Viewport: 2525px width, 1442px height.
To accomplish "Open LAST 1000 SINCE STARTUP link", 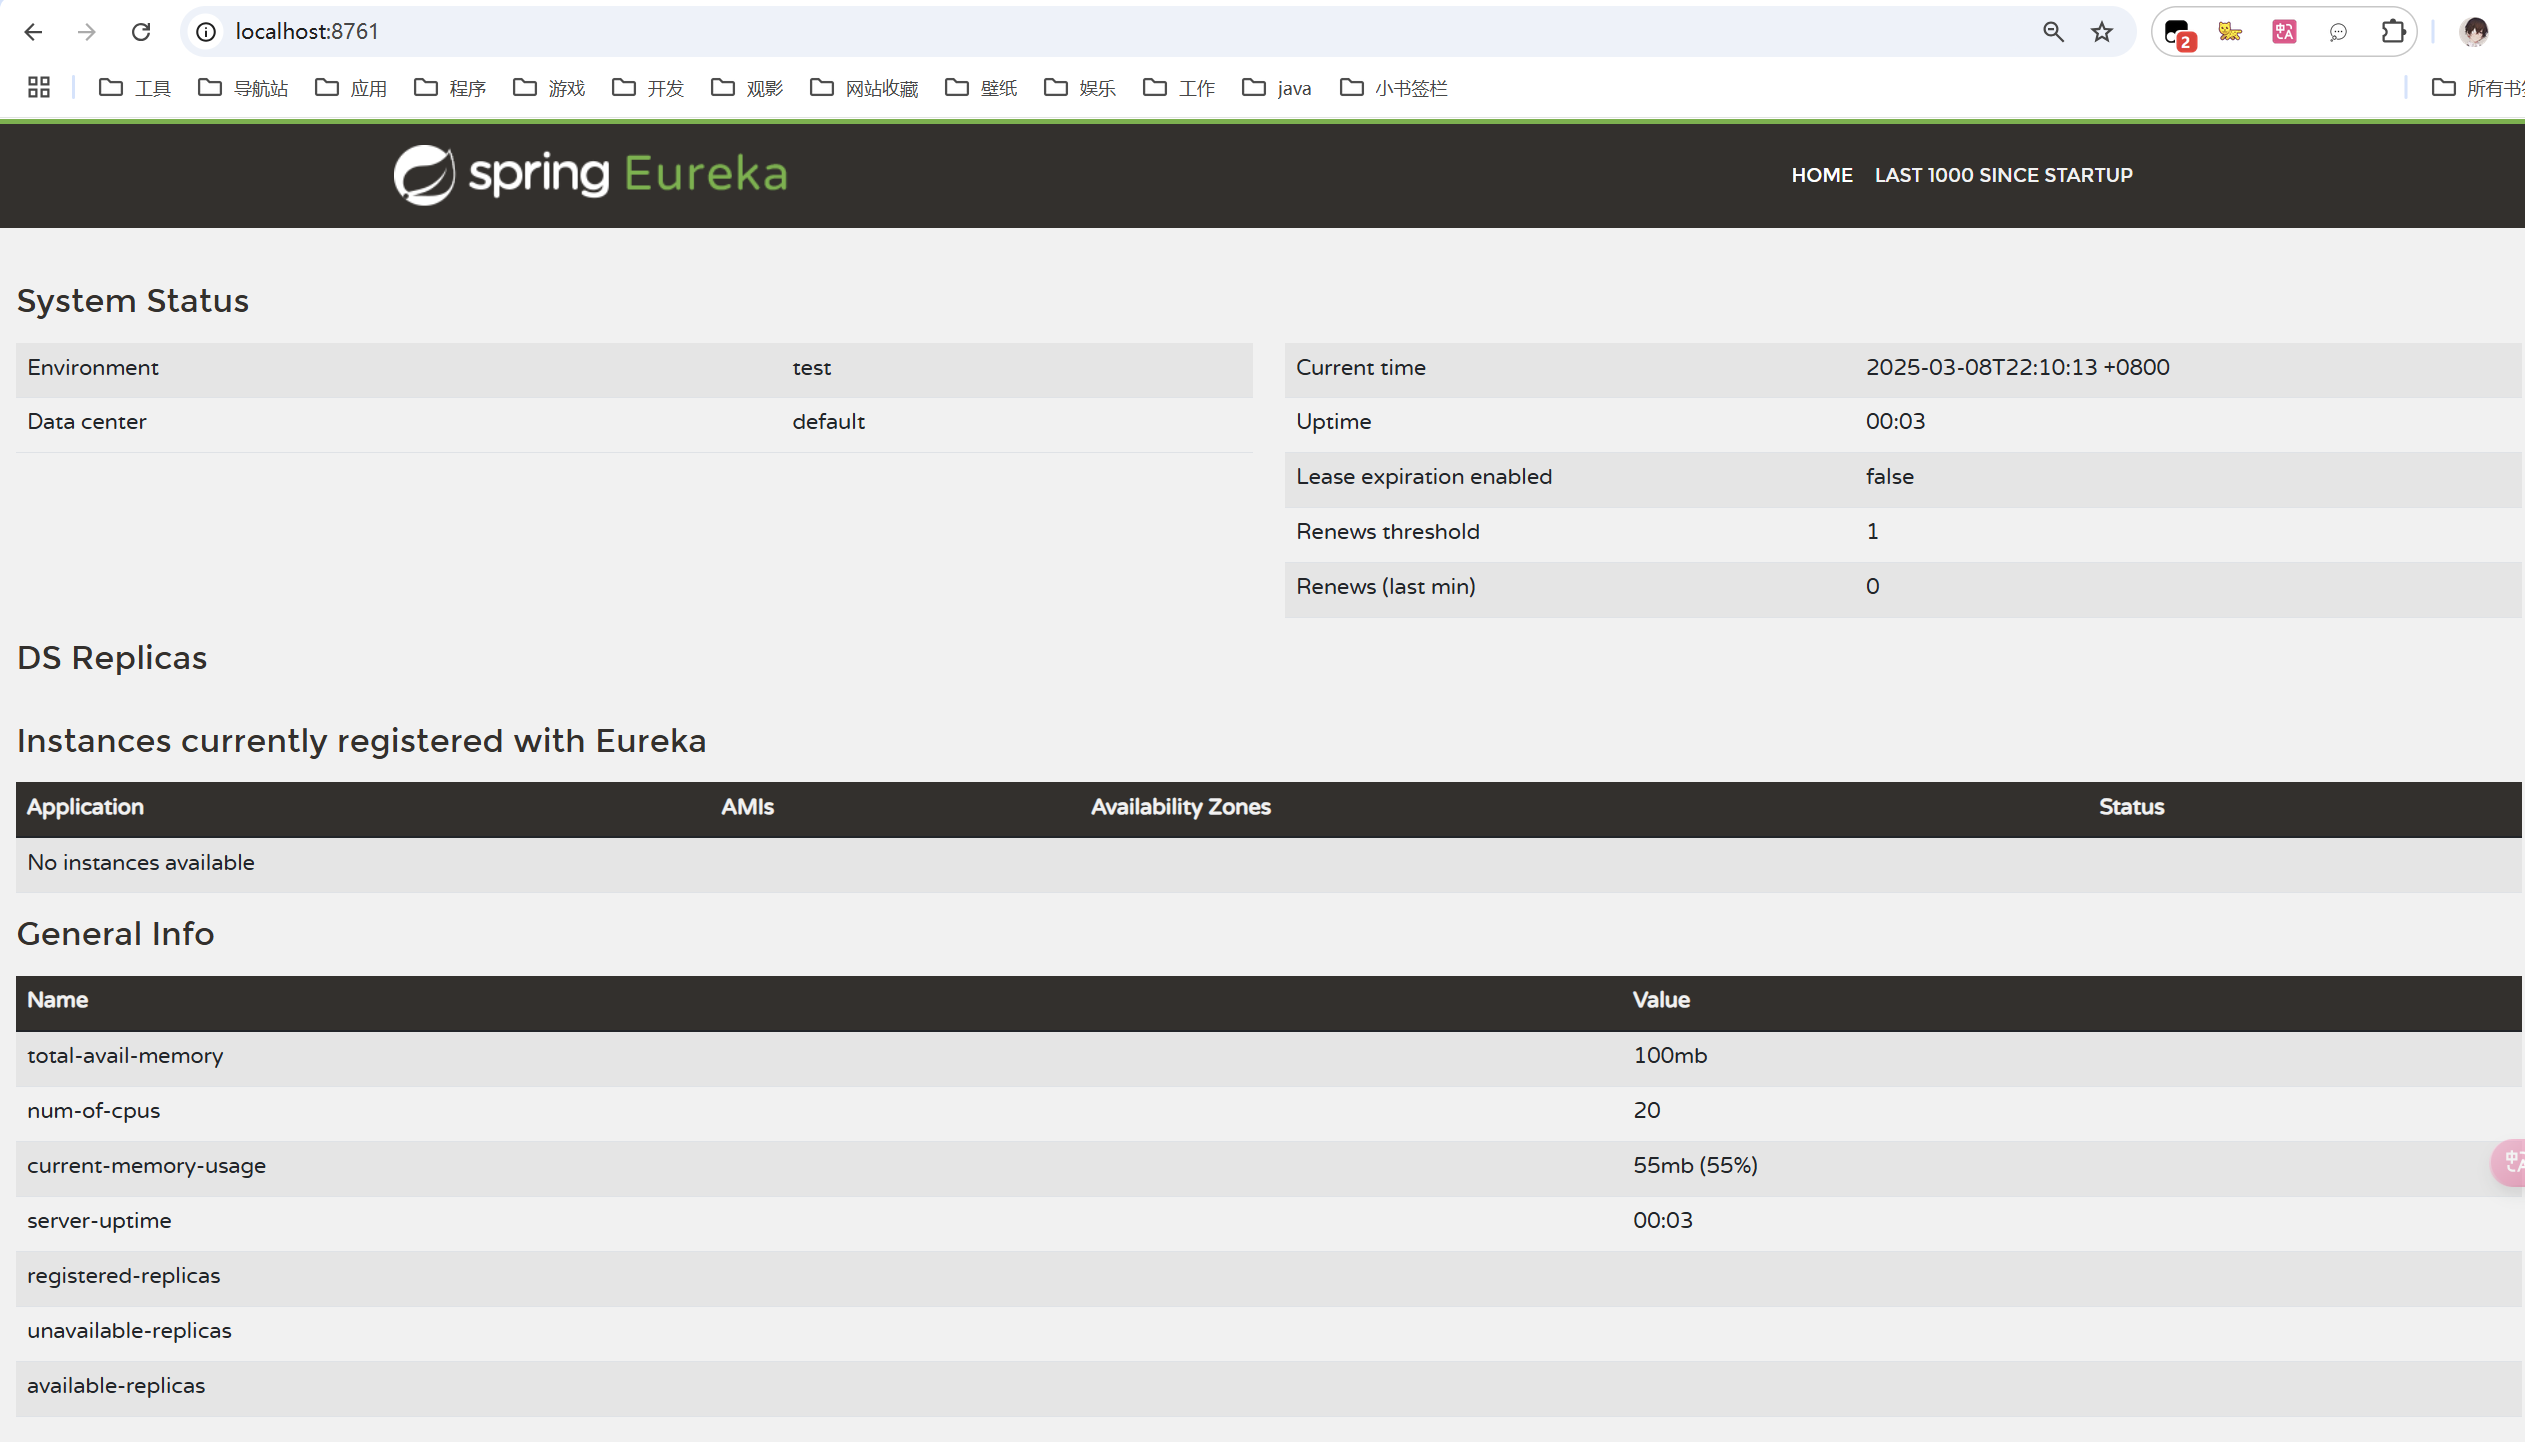I will 2003,175.
